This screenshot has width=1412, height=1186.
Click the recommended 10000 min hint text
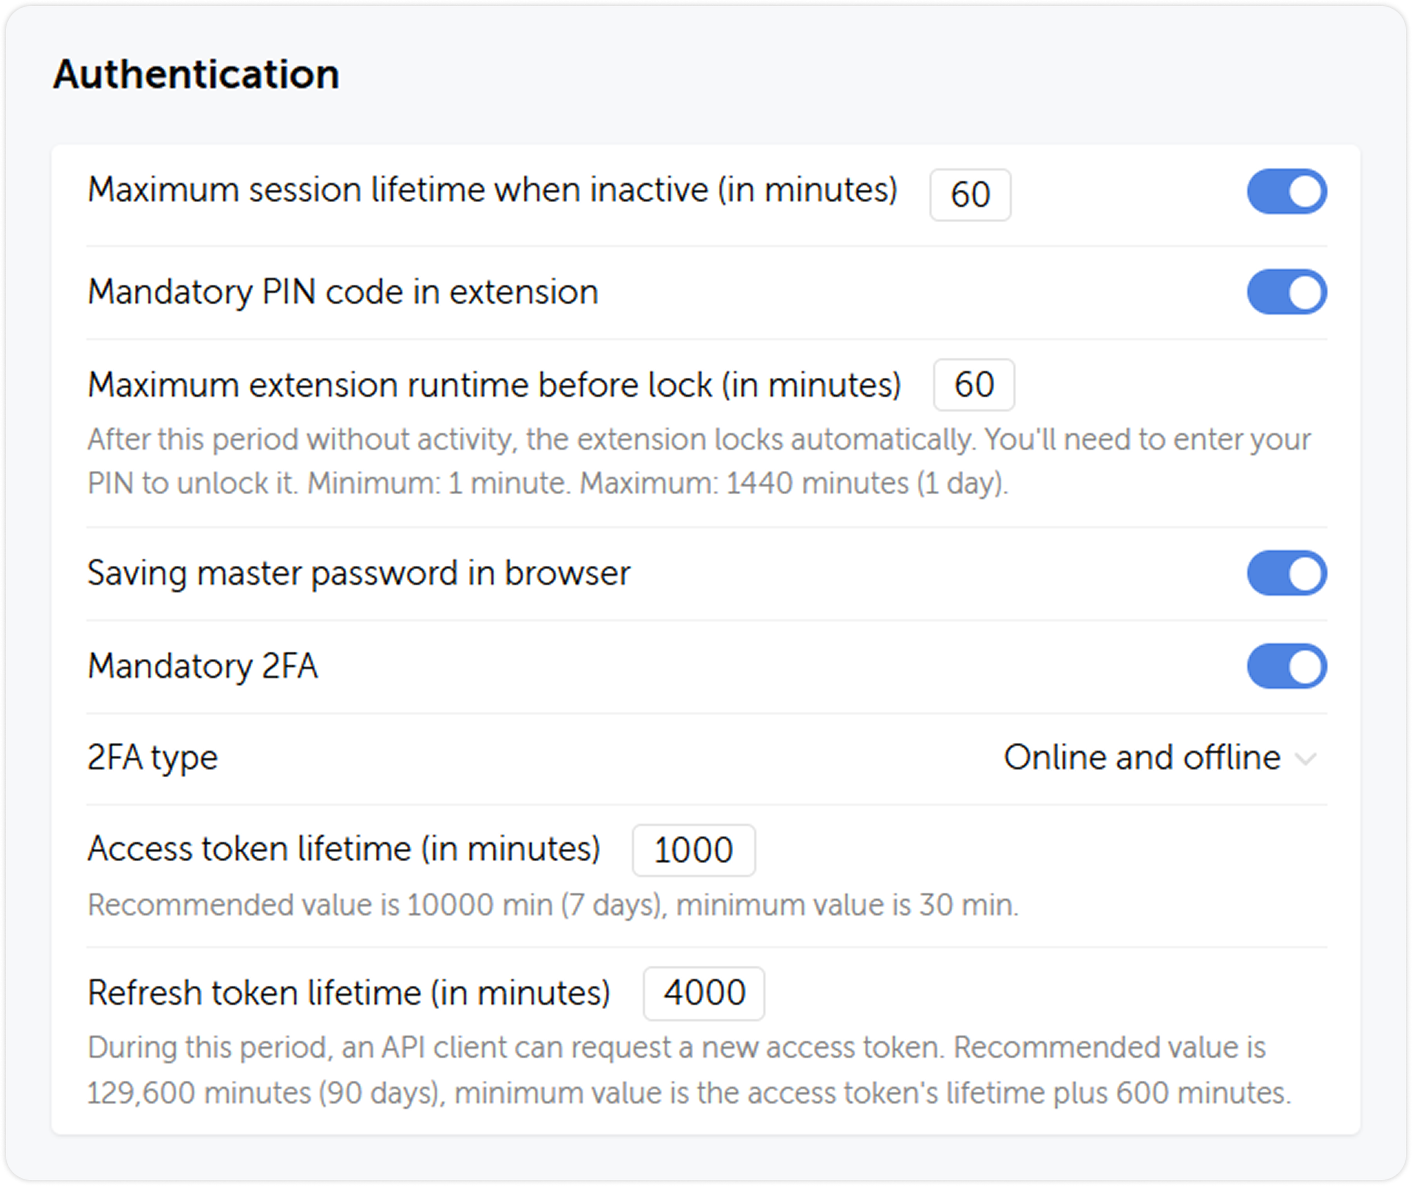(553, 904)
